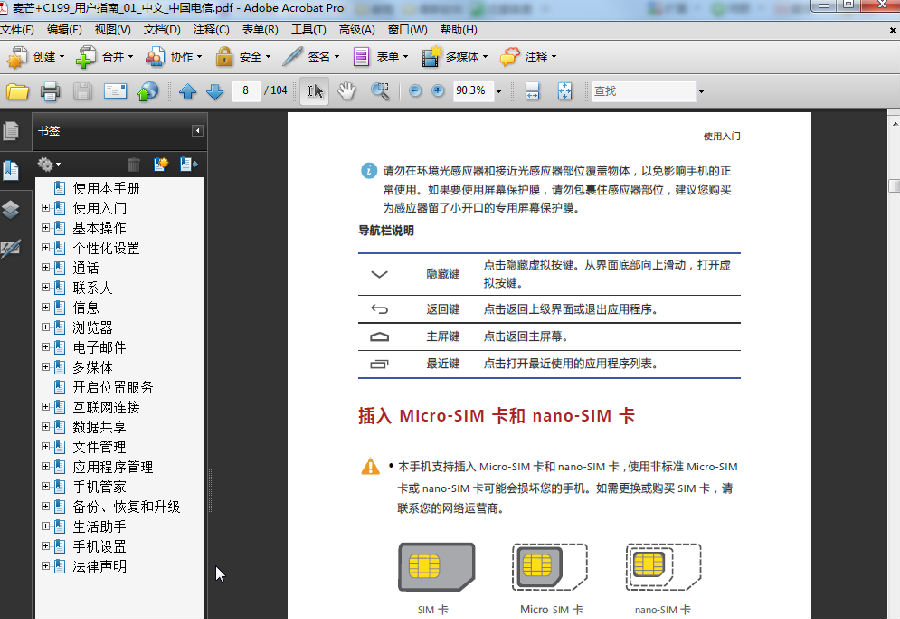Open the zoom percentage dropdown

497,91
